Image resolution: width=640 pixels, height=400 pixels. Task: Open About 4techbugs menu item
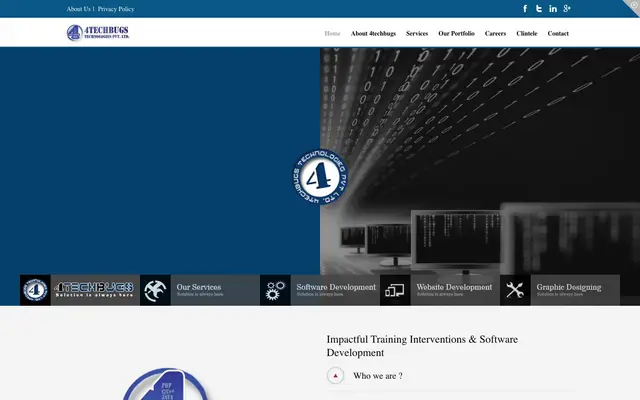(x=373, y=33)
